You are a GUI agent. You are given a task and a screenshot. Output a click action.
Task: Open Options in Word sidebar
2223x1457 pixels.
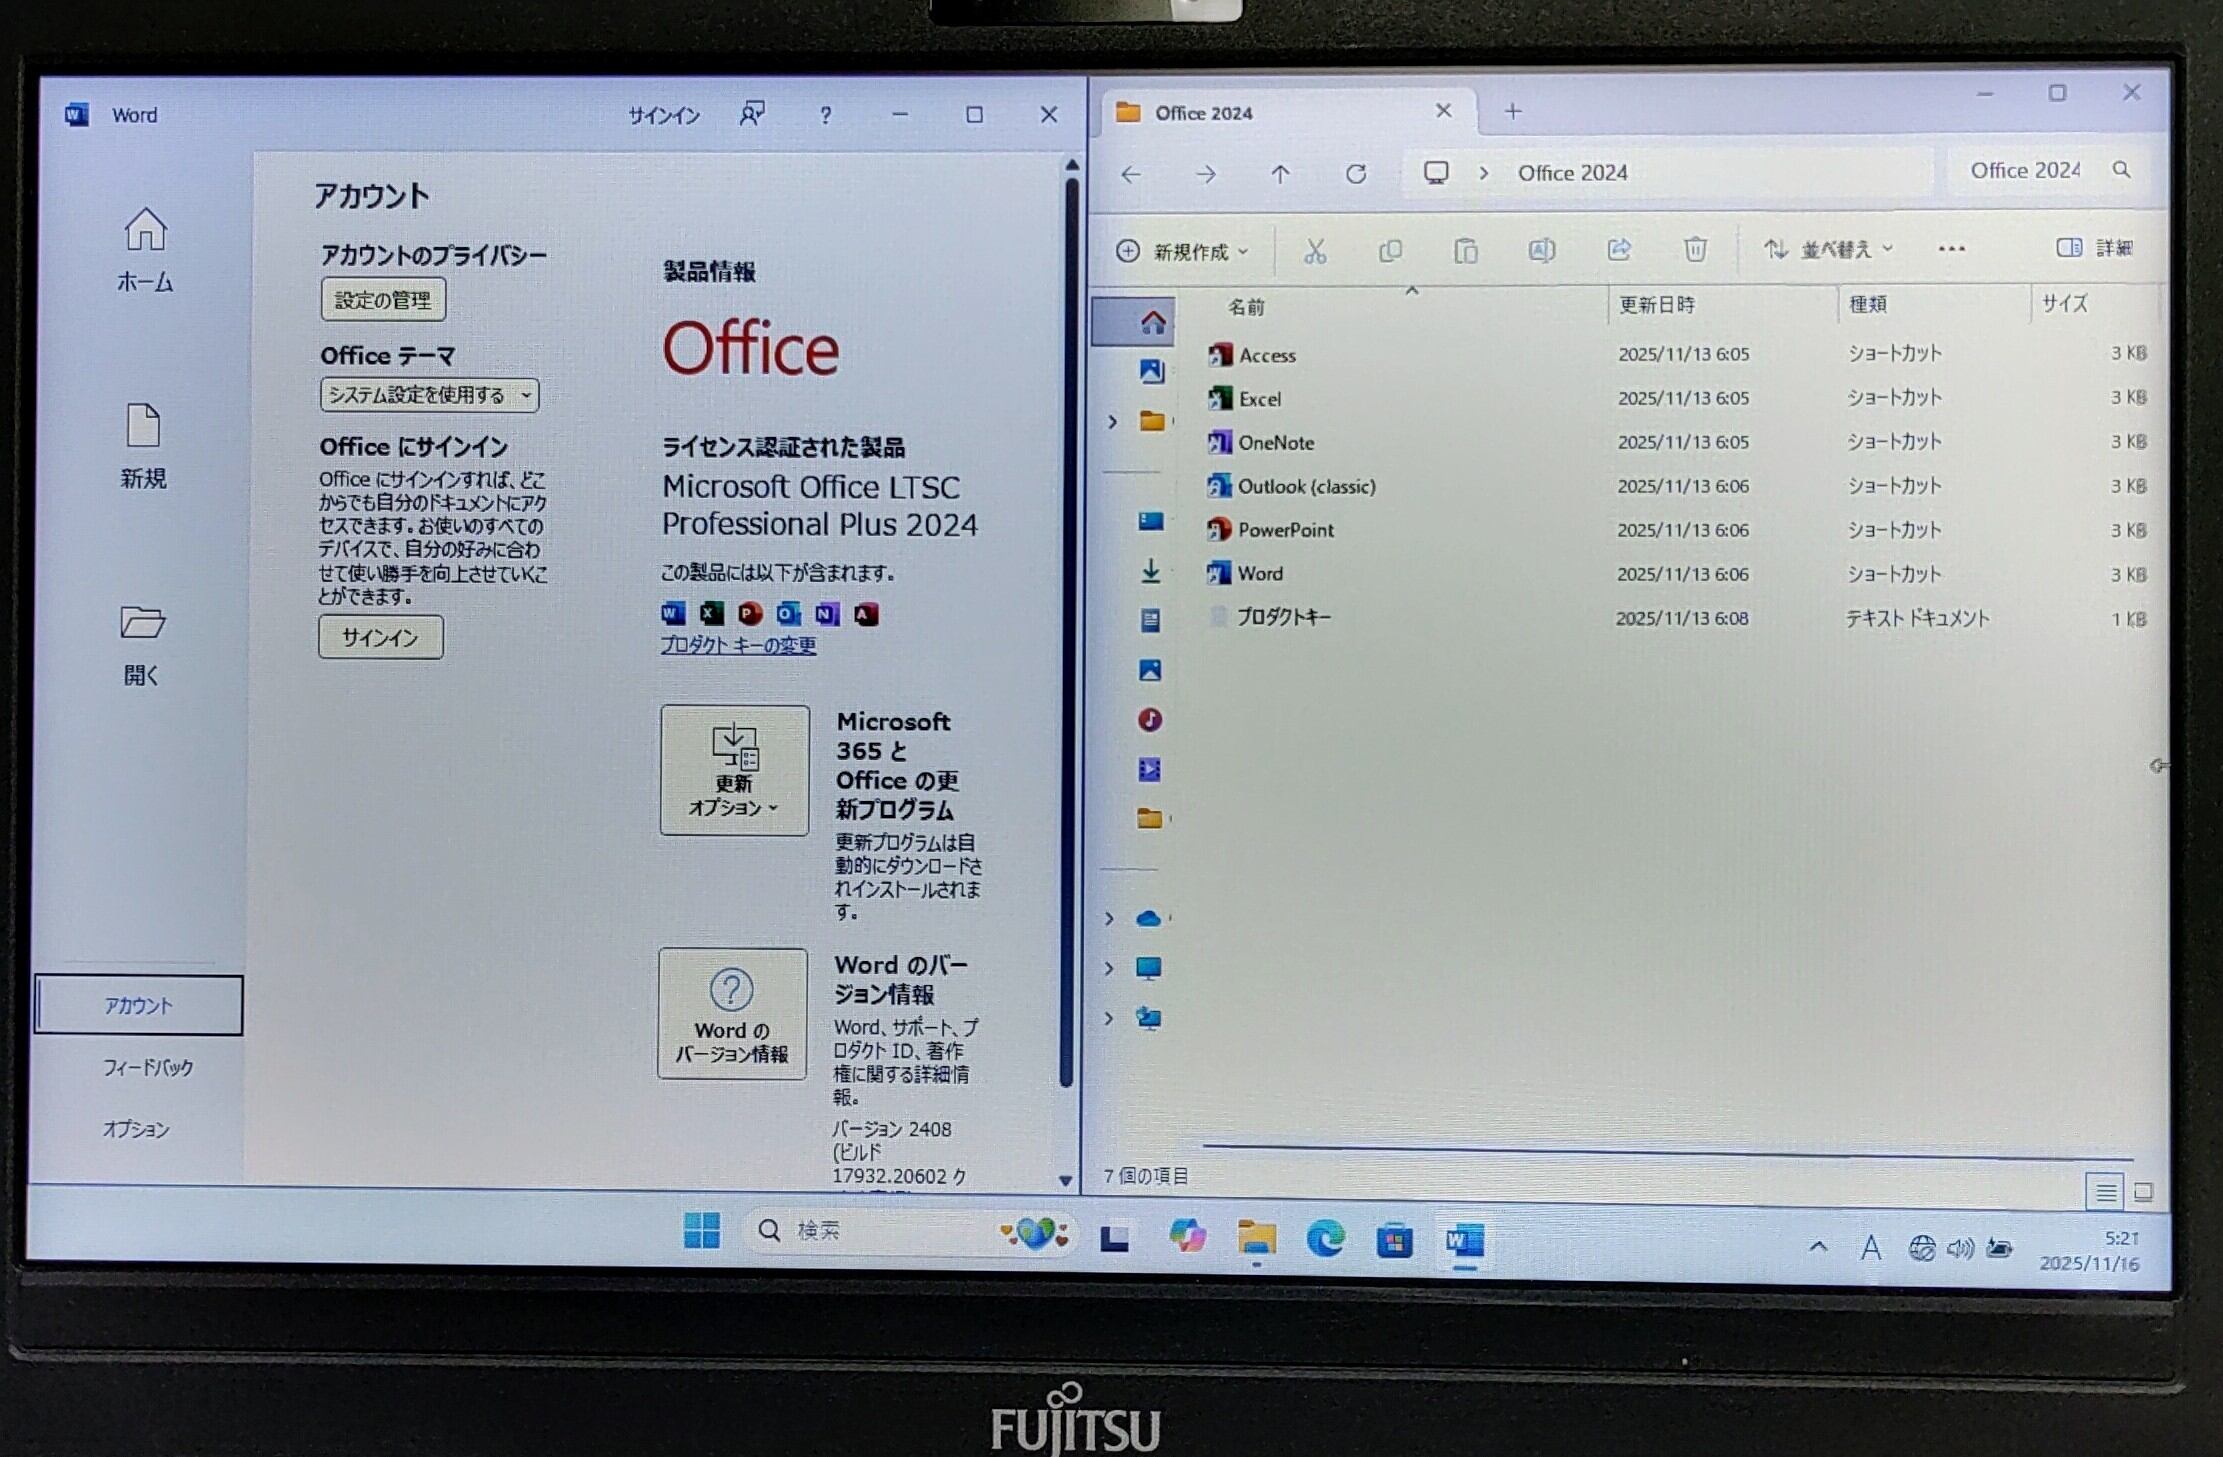point(137,1130)
